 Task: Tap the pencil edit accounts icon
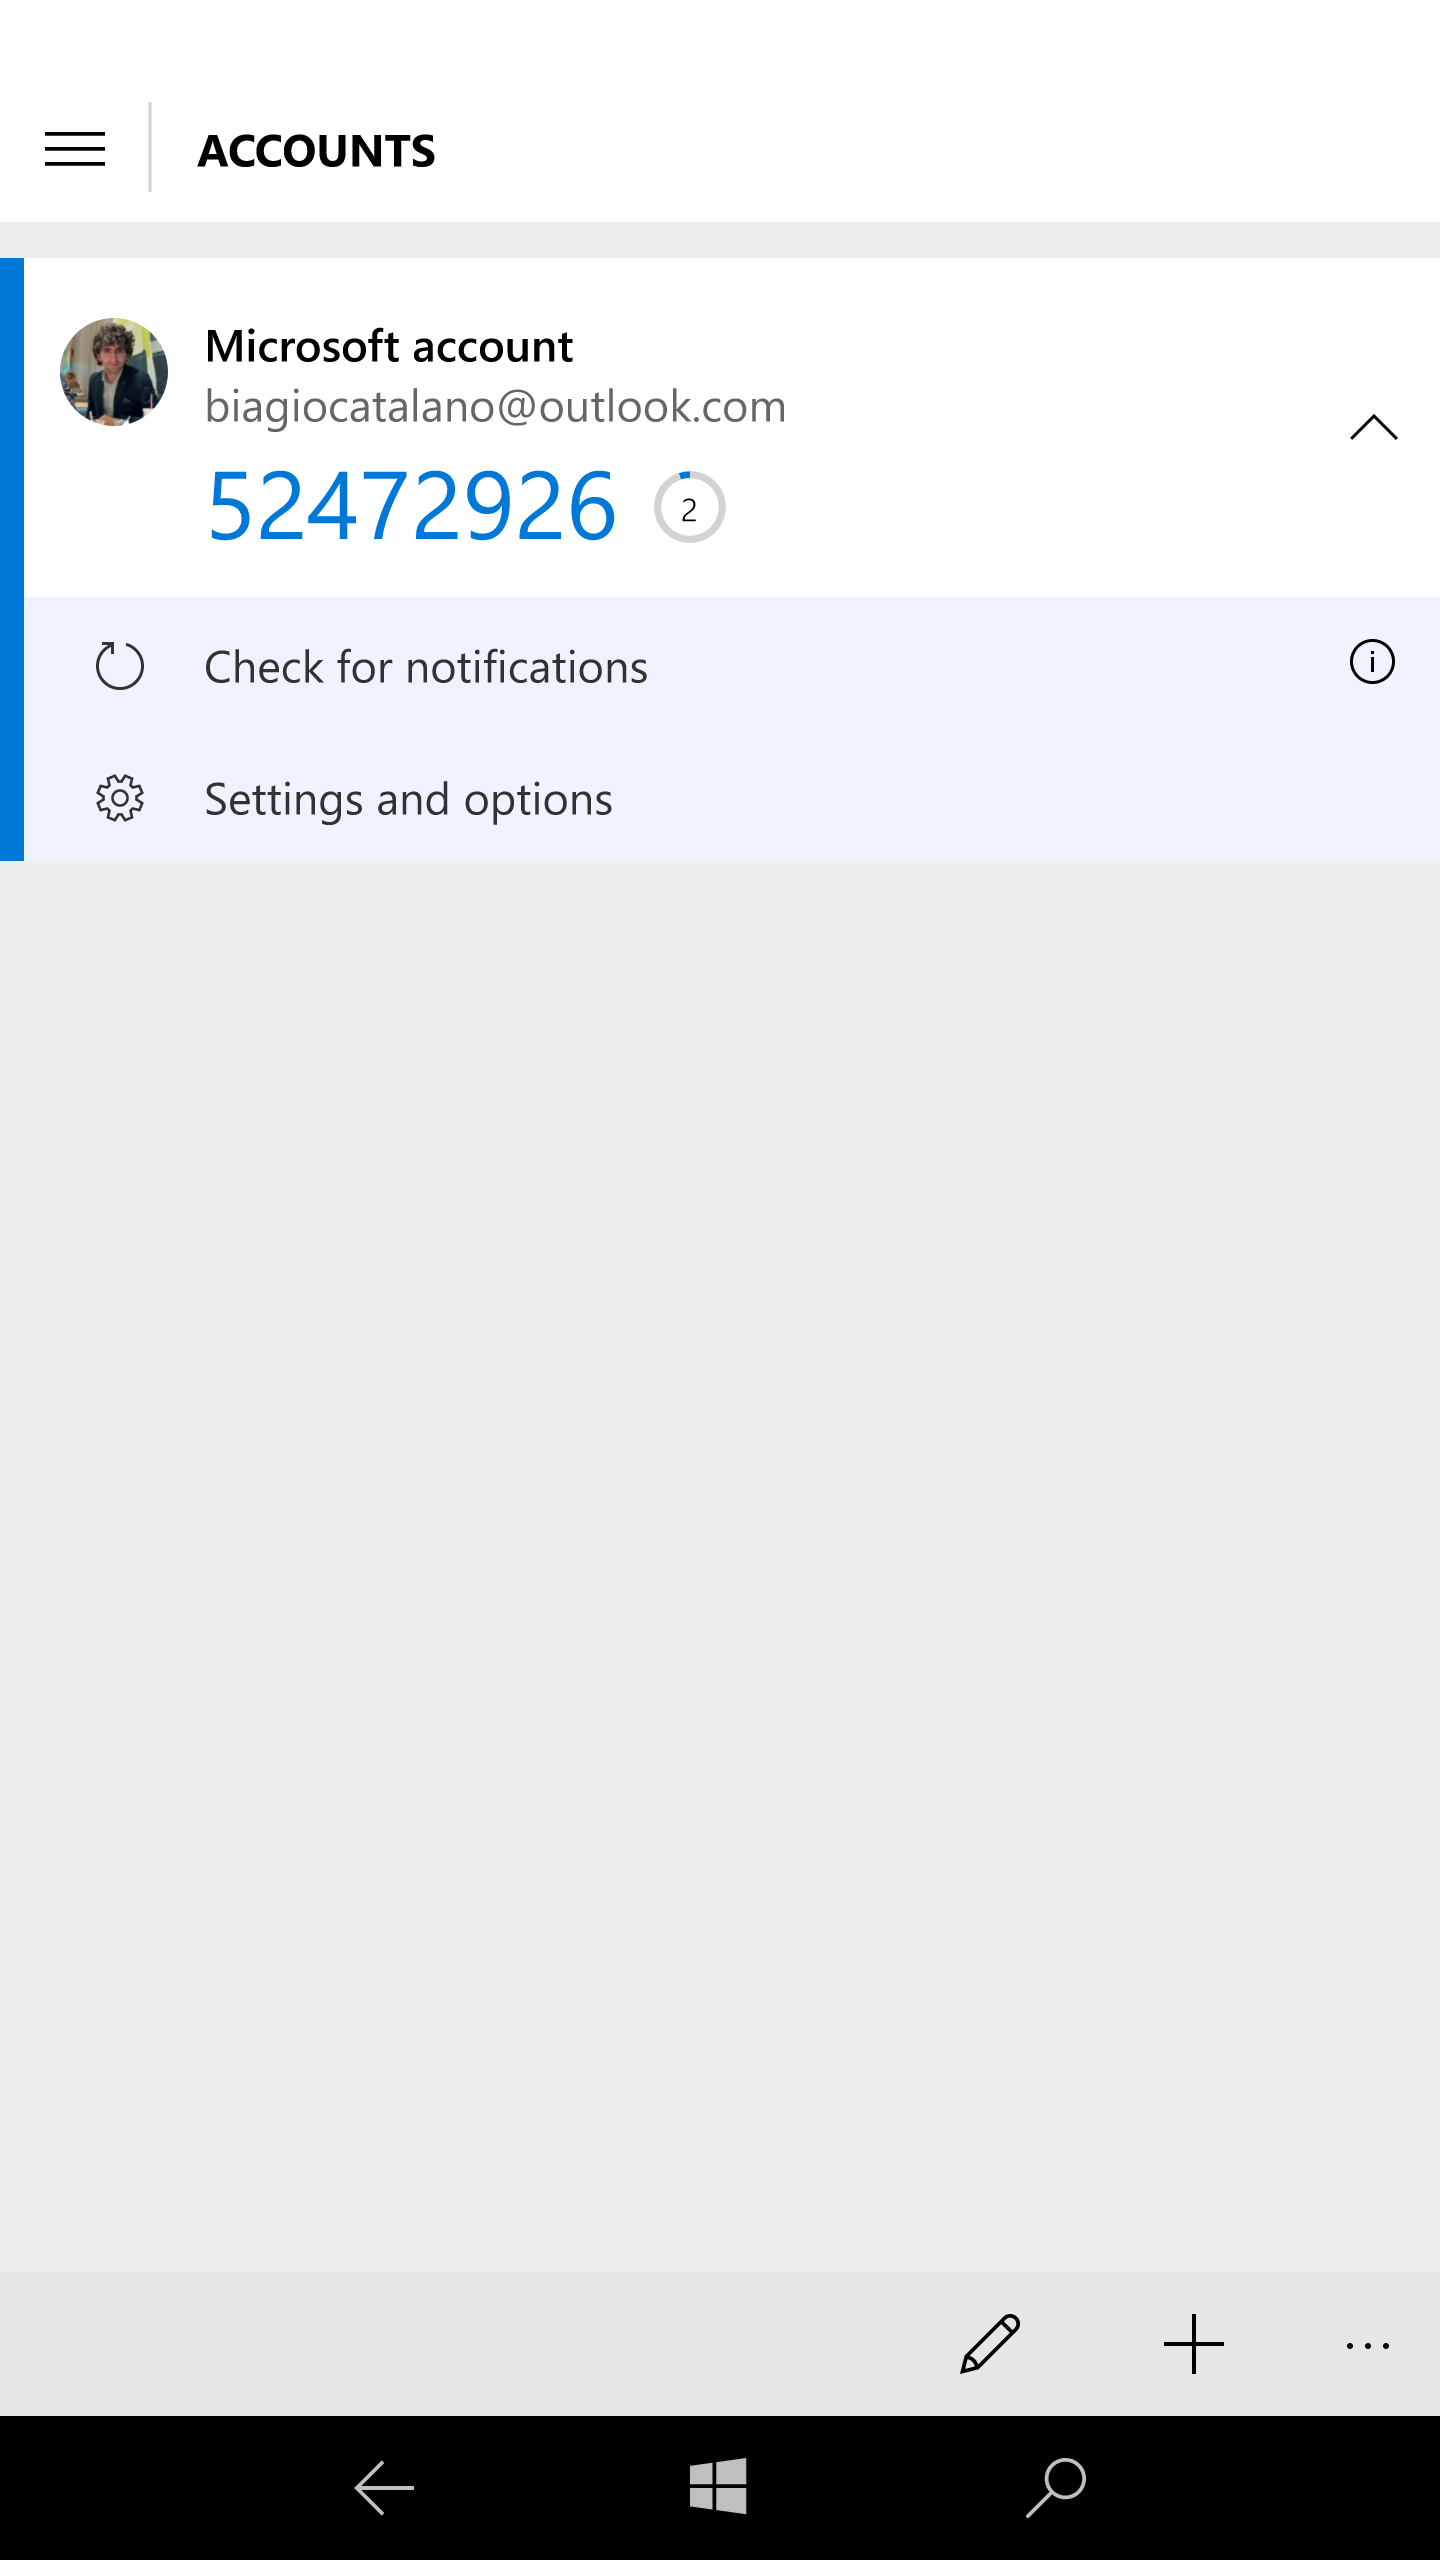[990, 2343]
